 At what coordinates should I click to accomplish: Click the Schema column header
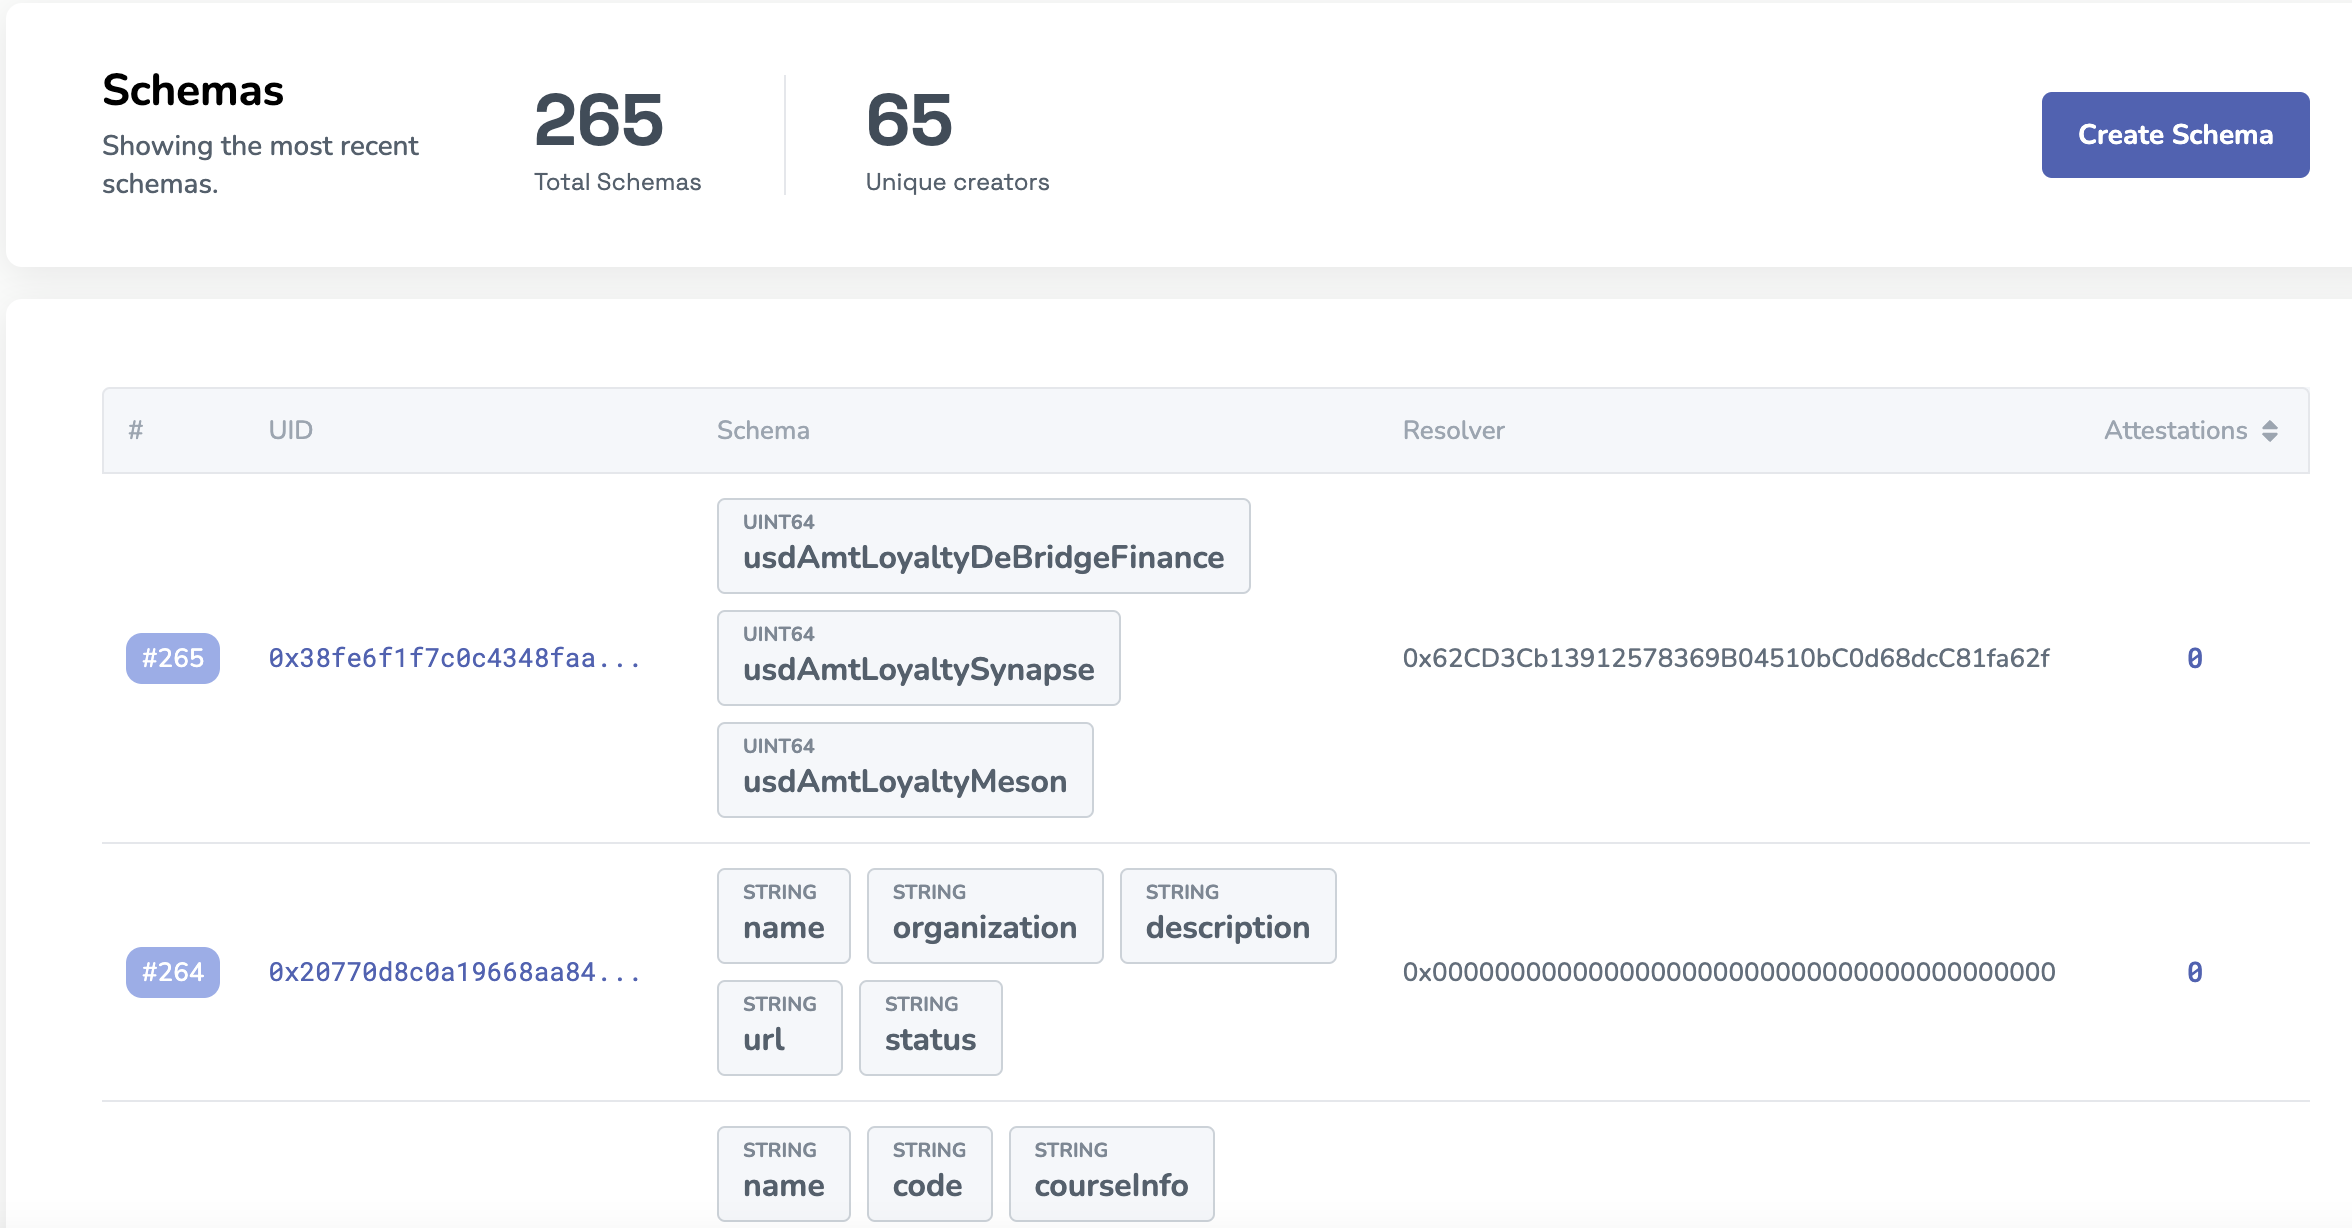click(763, 430)
